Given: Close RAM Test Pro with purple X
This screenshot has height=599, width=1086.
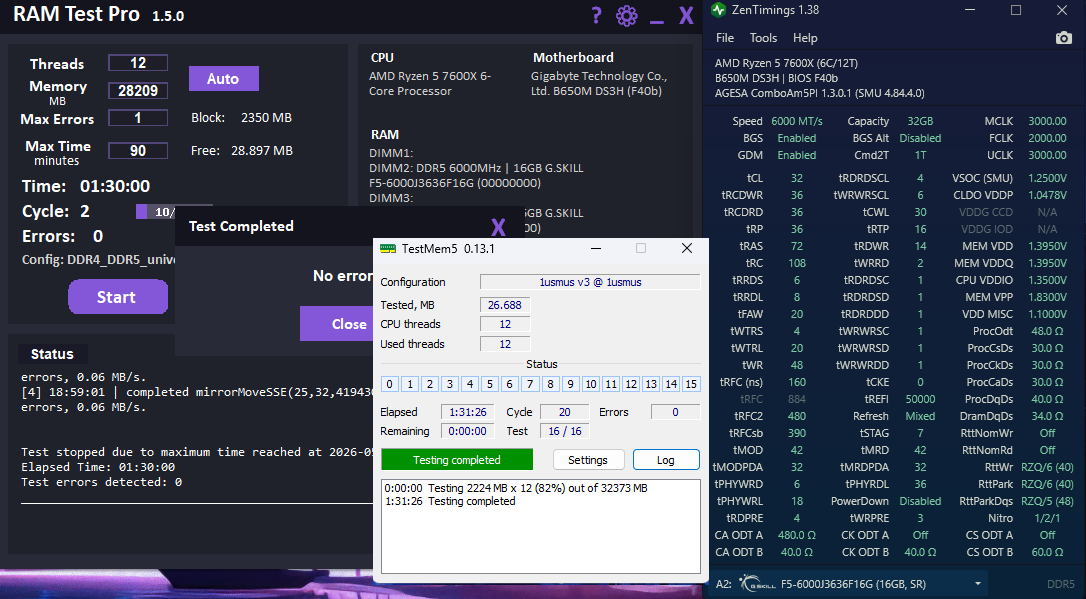Looking at the screenshot, I should 686,15.
